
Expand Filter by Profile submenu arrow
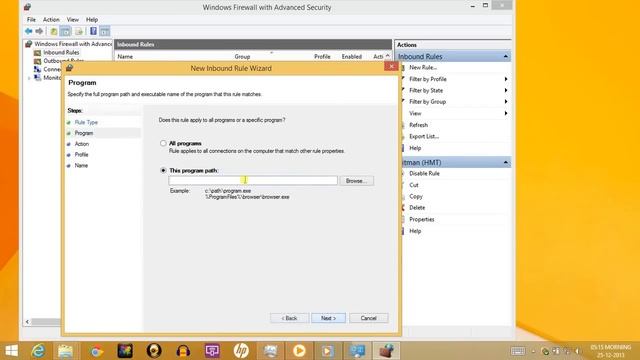click(x=506, y=79)
